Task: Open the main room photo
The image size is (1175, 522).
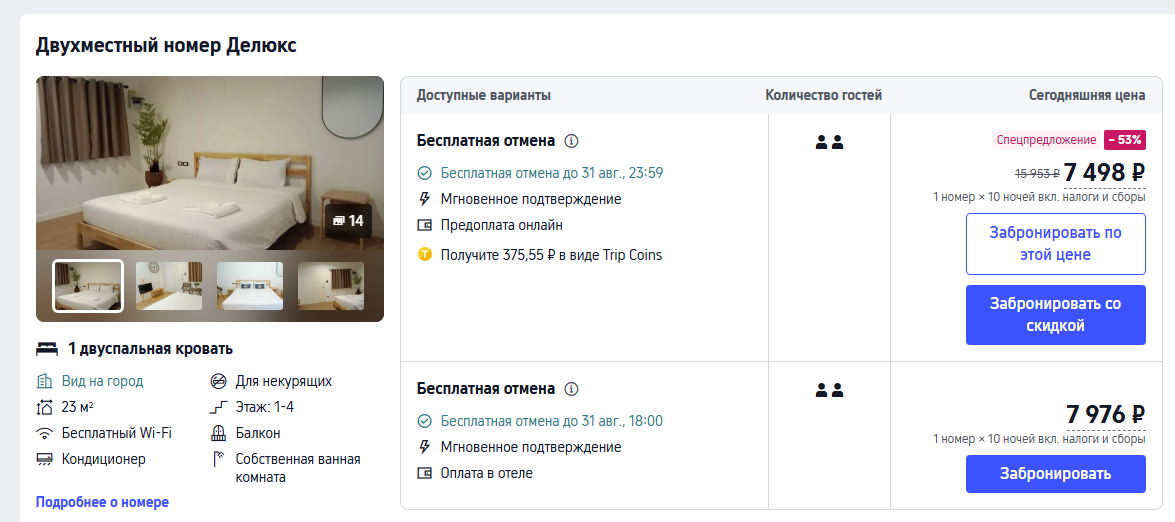Action: point(210,163)
